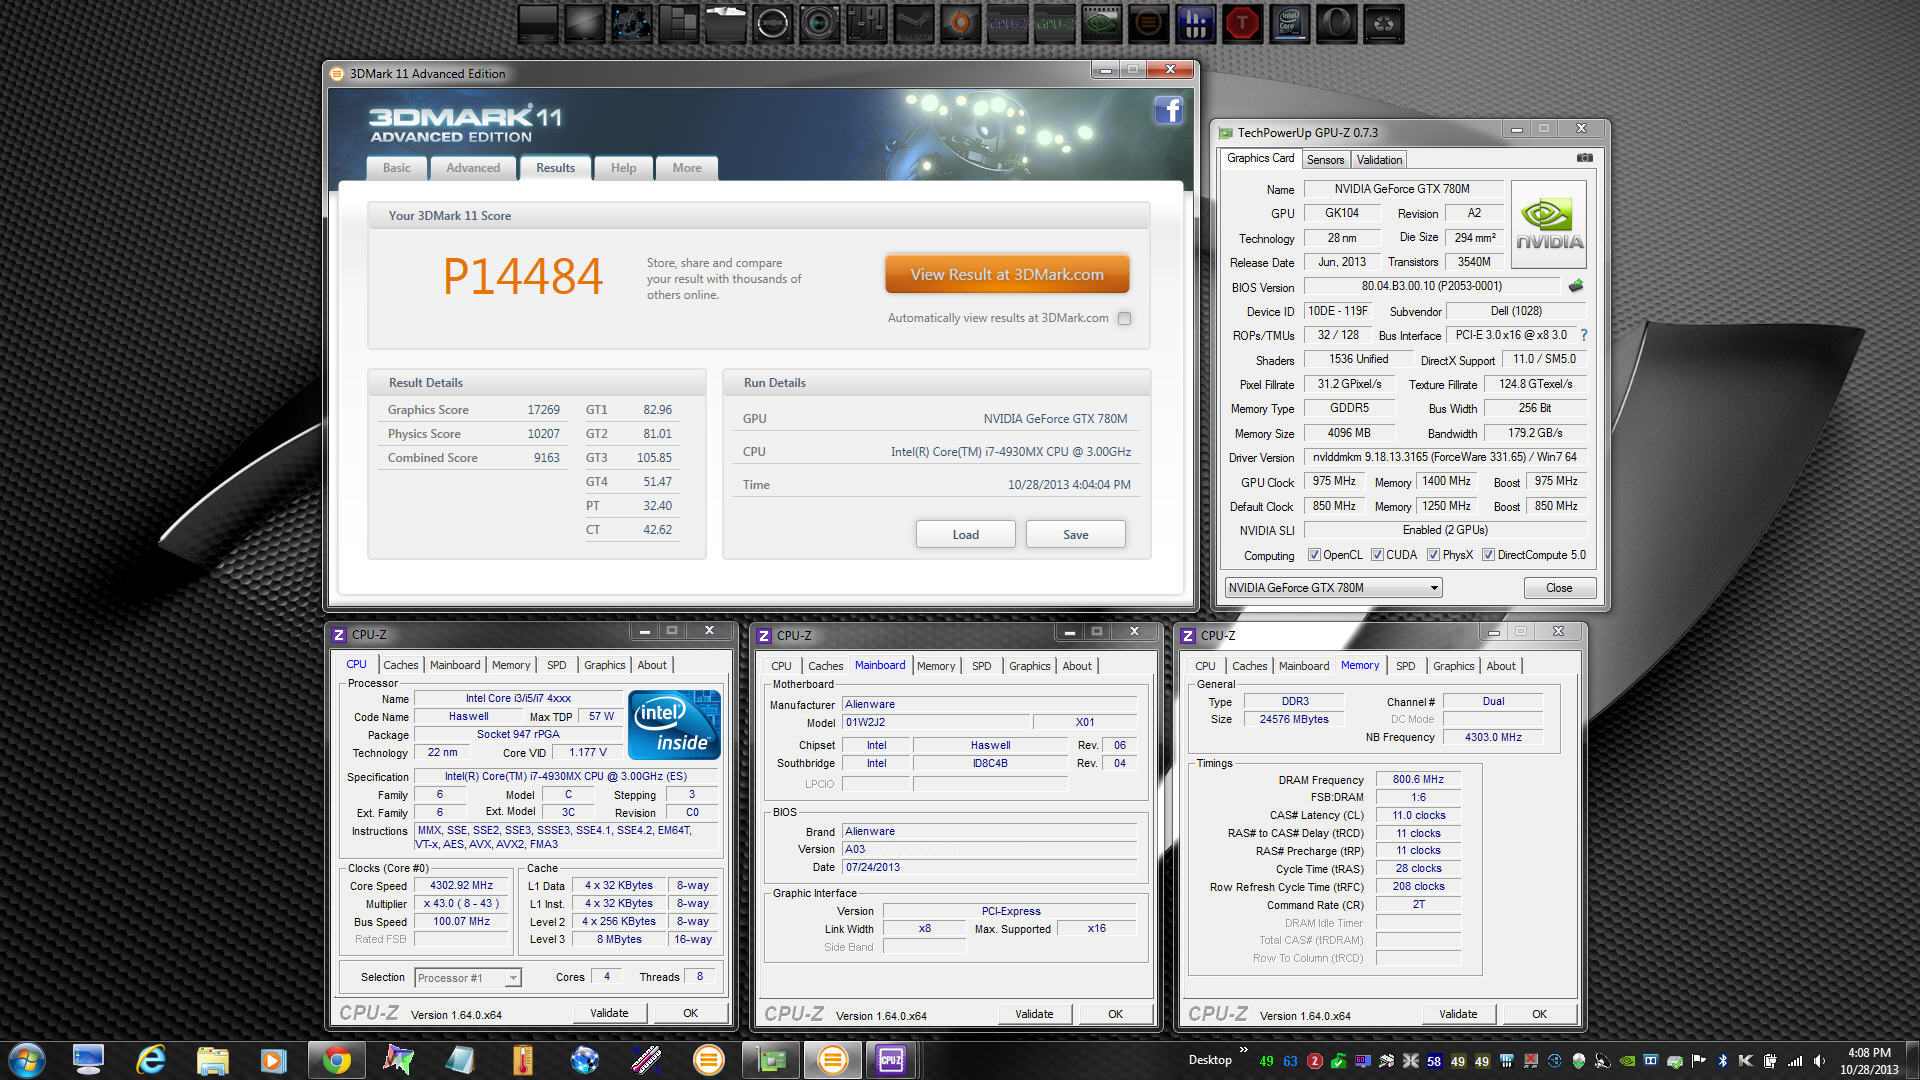Viewport: 1920px width, 1080px height.
Task: Click View Result at 3DMark.com button
Action: pos(1006,274)
